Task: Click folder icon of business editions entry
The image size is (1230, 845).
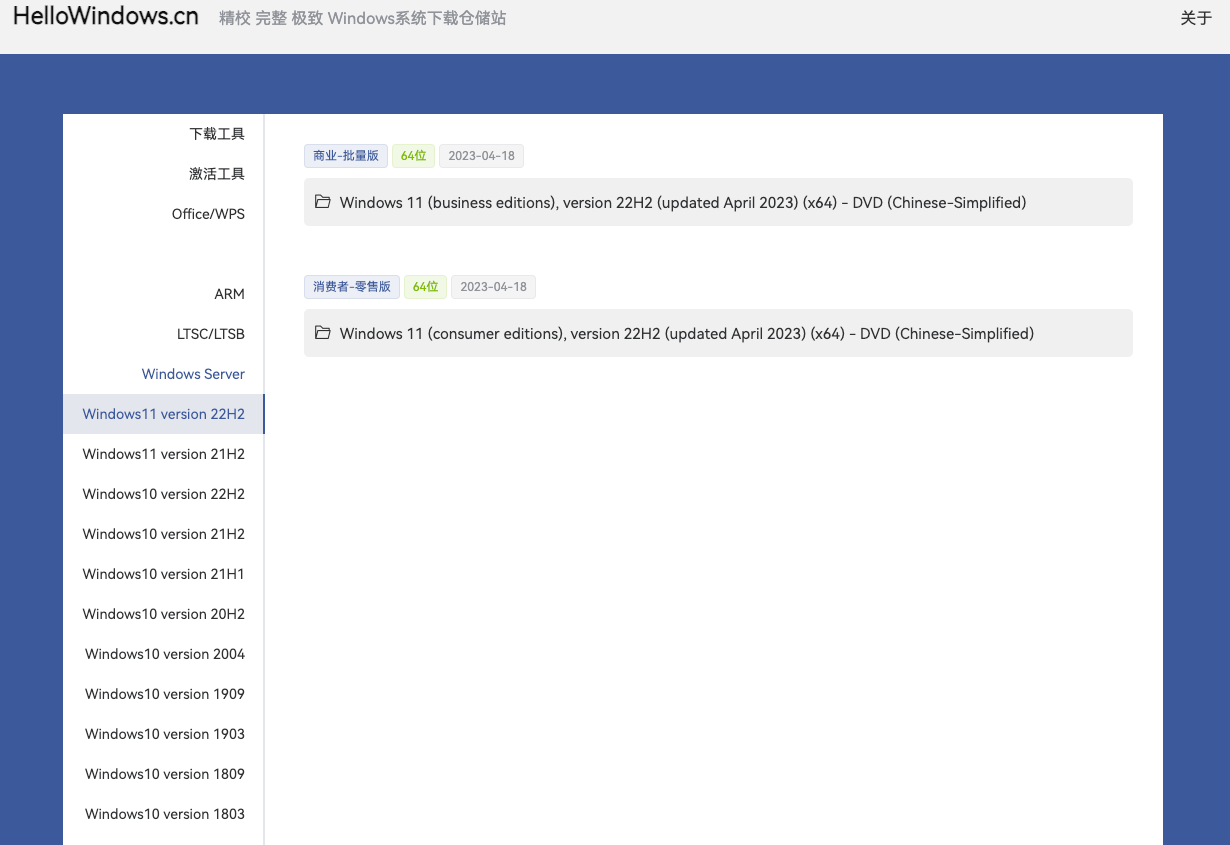Action: 322,202
